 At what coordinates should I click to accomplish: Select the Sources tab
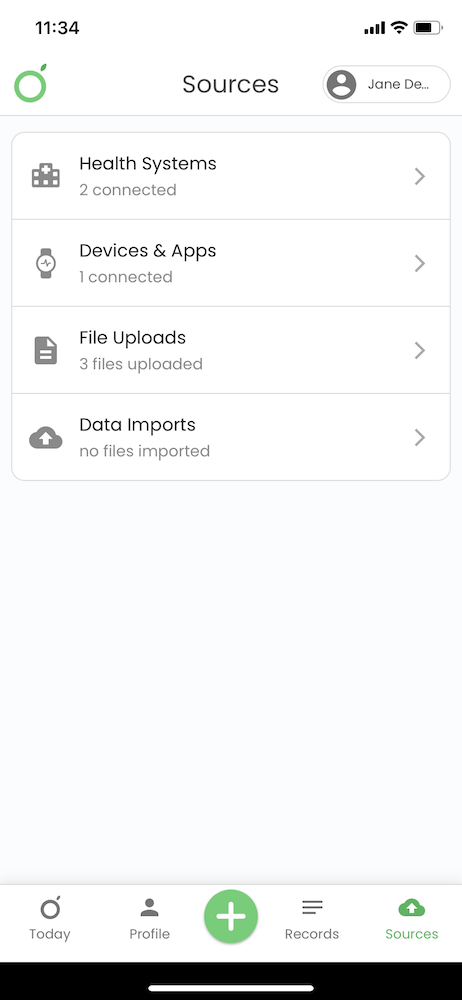tap(412, 918)
